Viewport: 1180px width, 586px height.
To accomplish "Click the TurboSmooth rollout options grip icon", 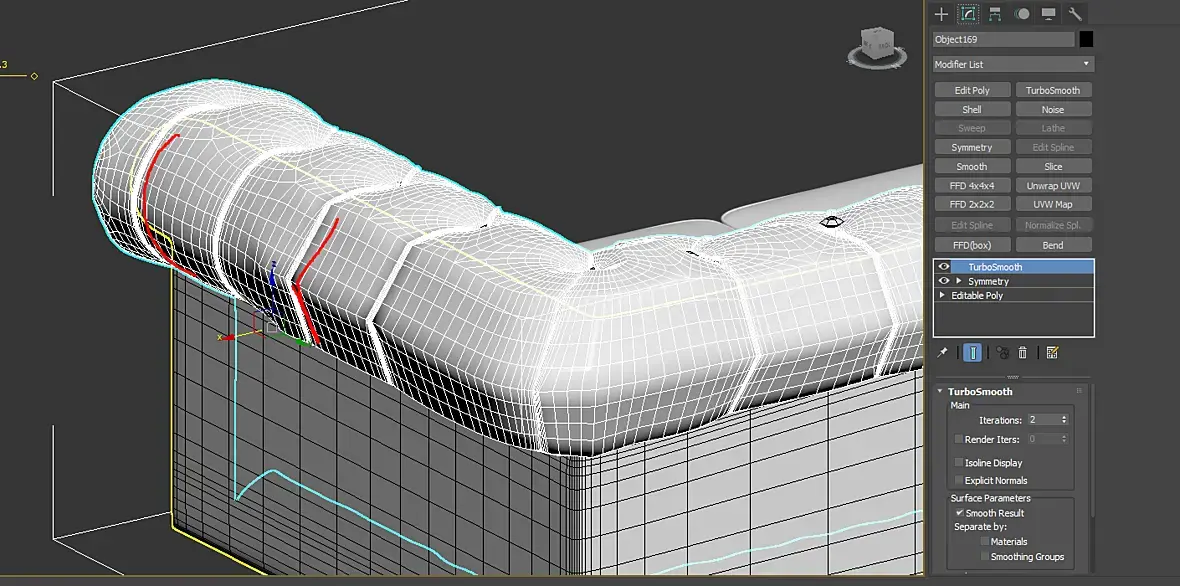I will click(x=1078, y=391).
